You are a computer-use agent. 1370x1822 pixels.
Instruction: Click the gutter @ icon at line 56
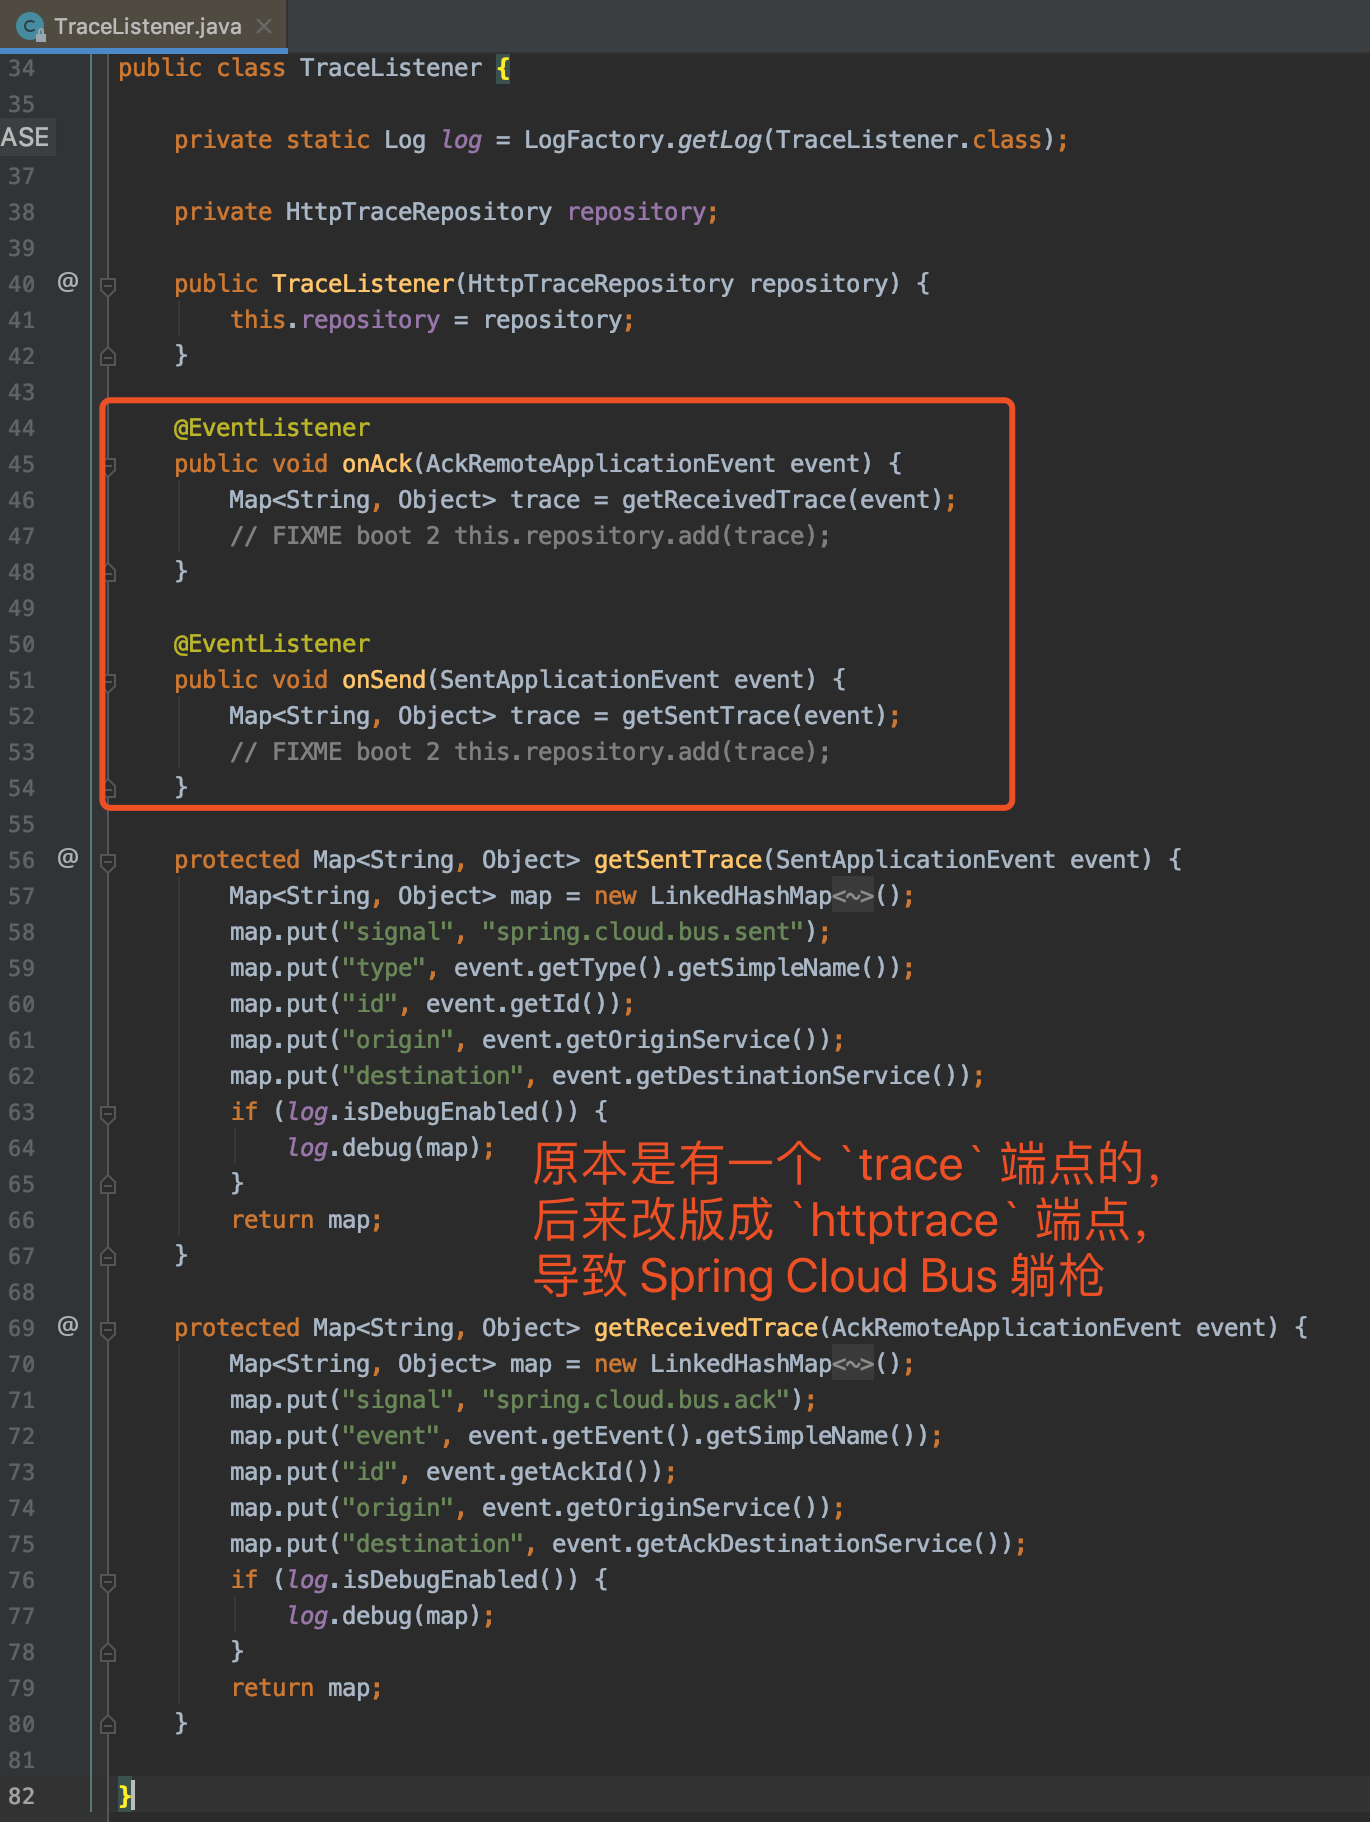67,859
